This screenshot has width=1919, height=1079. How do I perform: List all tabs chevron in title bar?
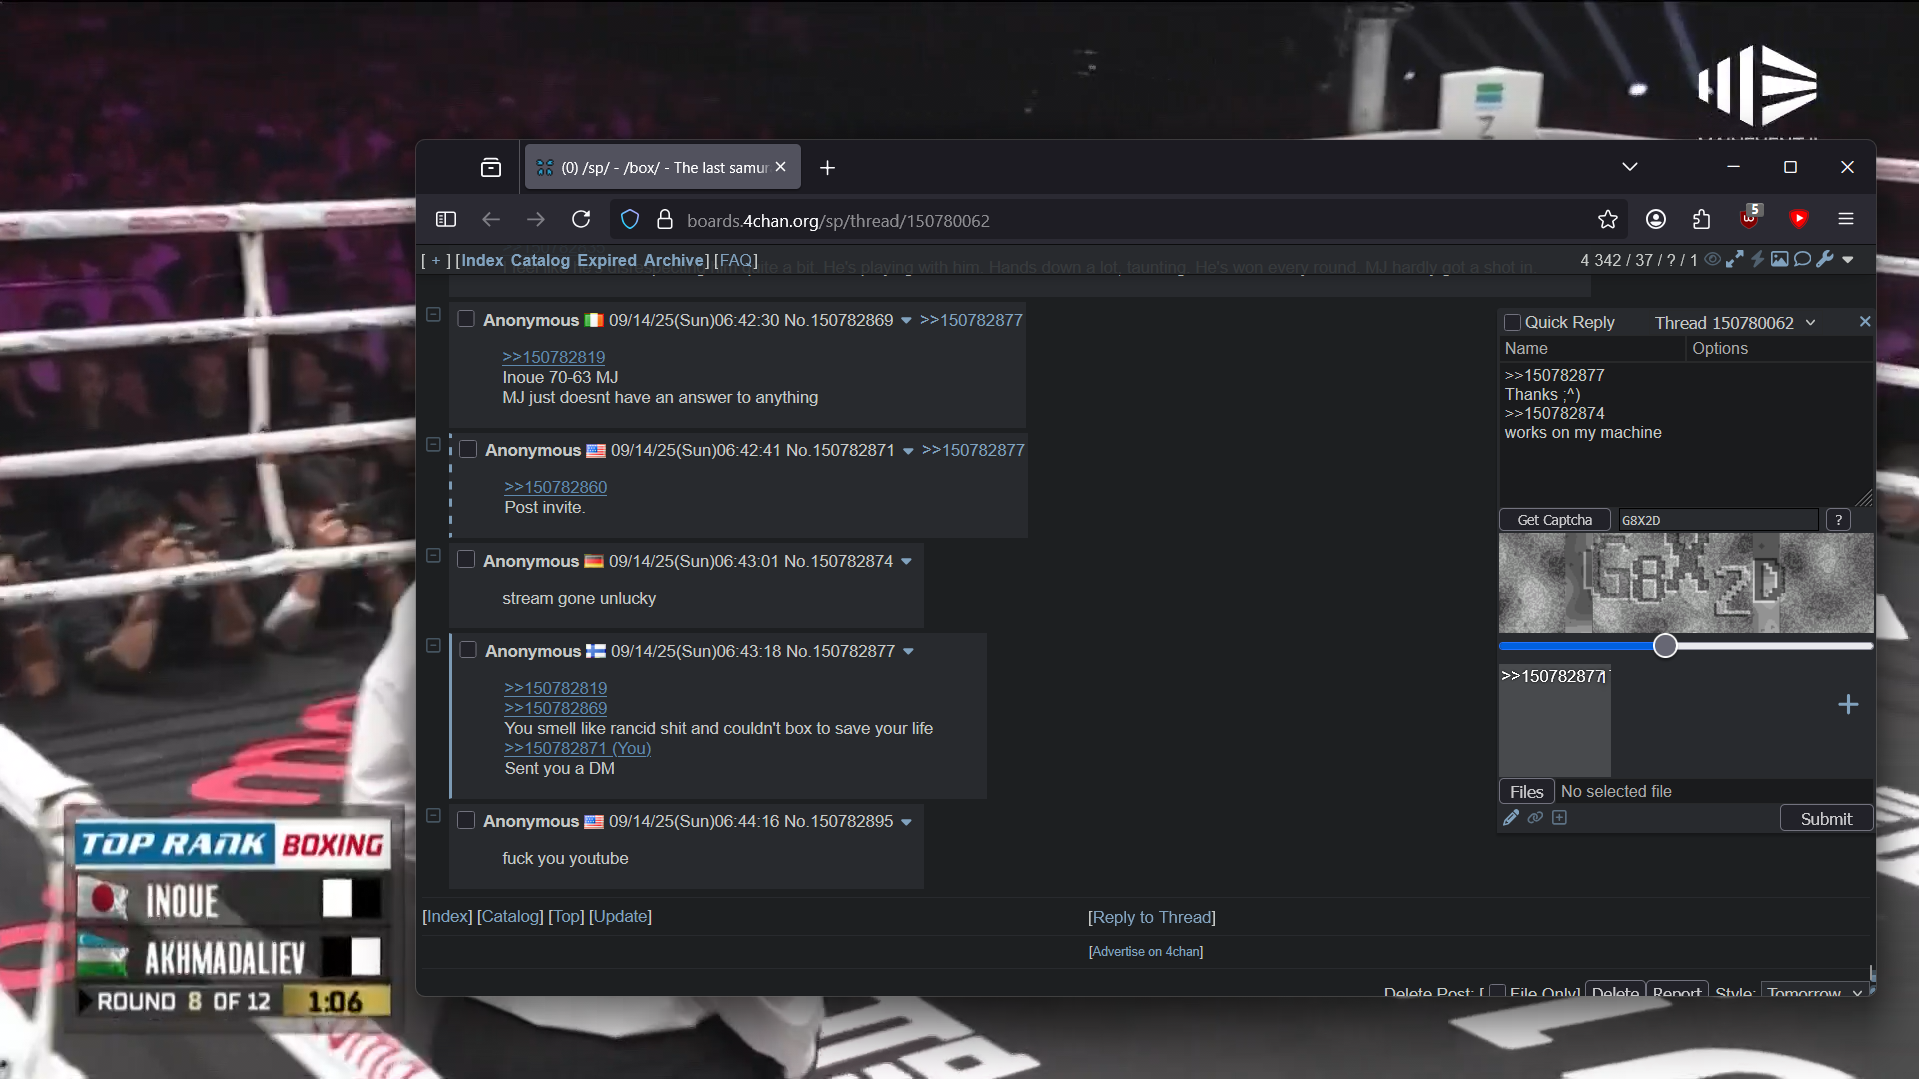pos(1630,167)
